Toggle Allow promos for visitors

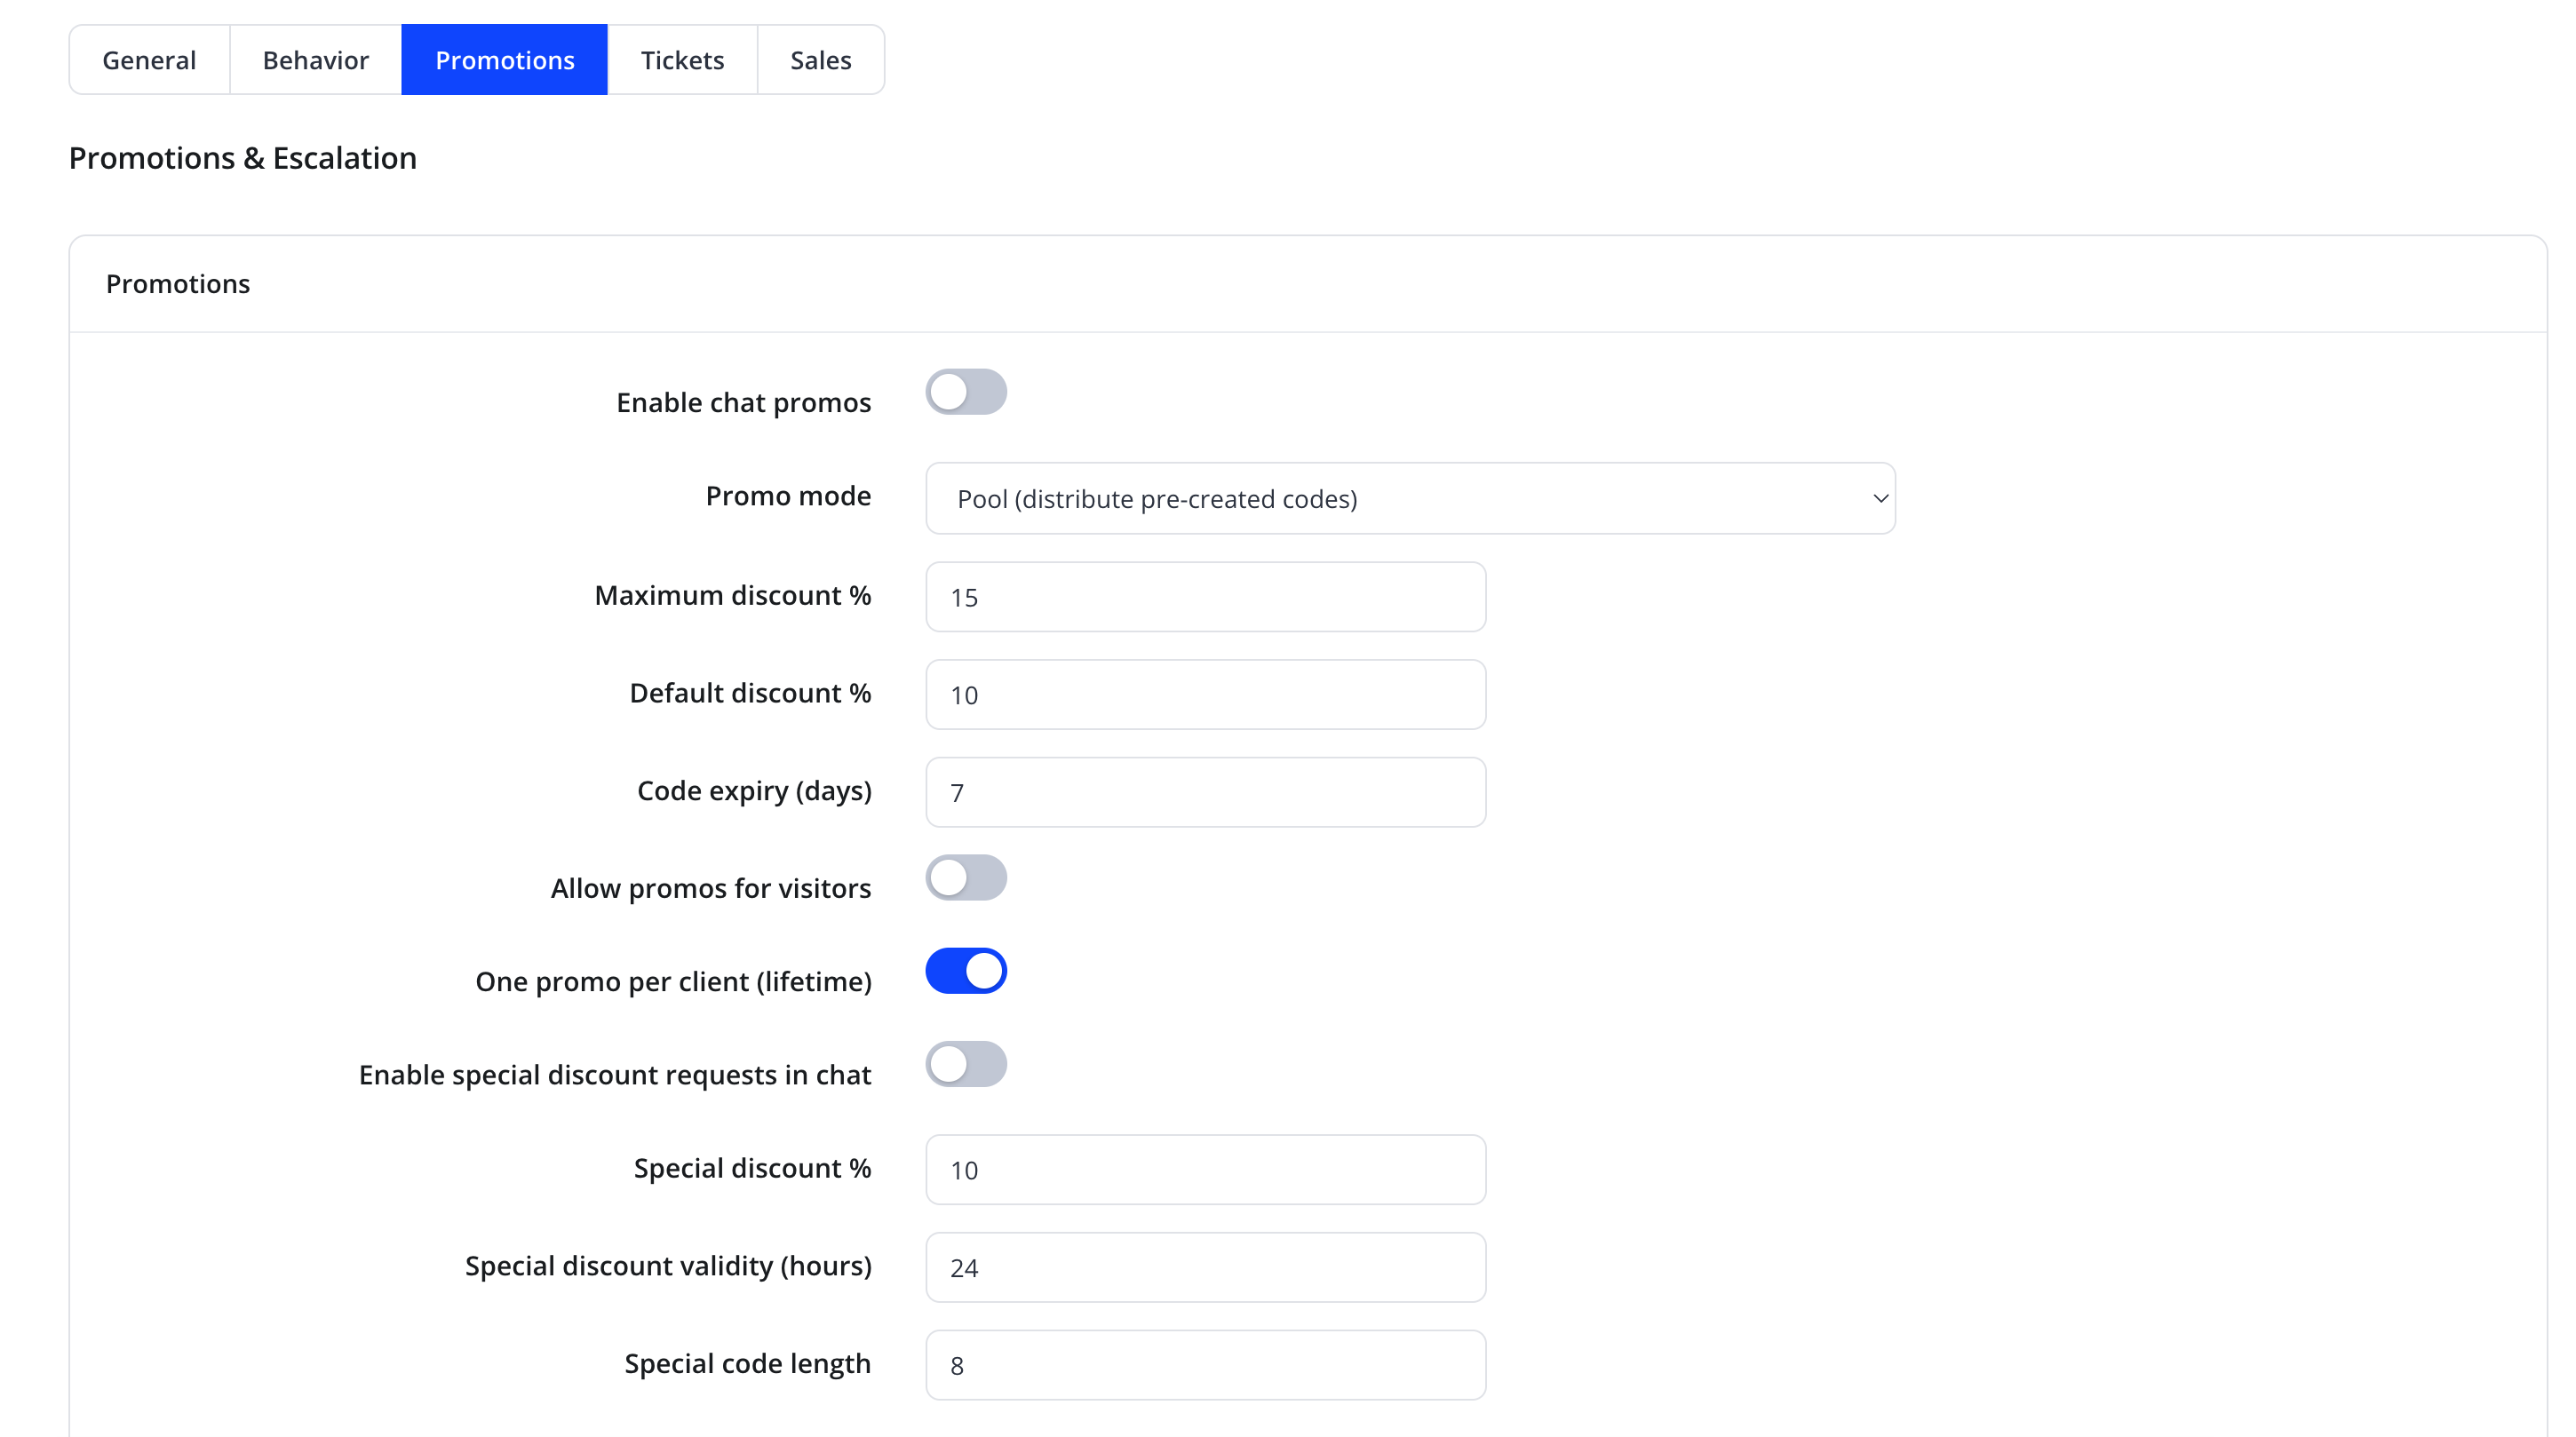click(x=966, y=877)
